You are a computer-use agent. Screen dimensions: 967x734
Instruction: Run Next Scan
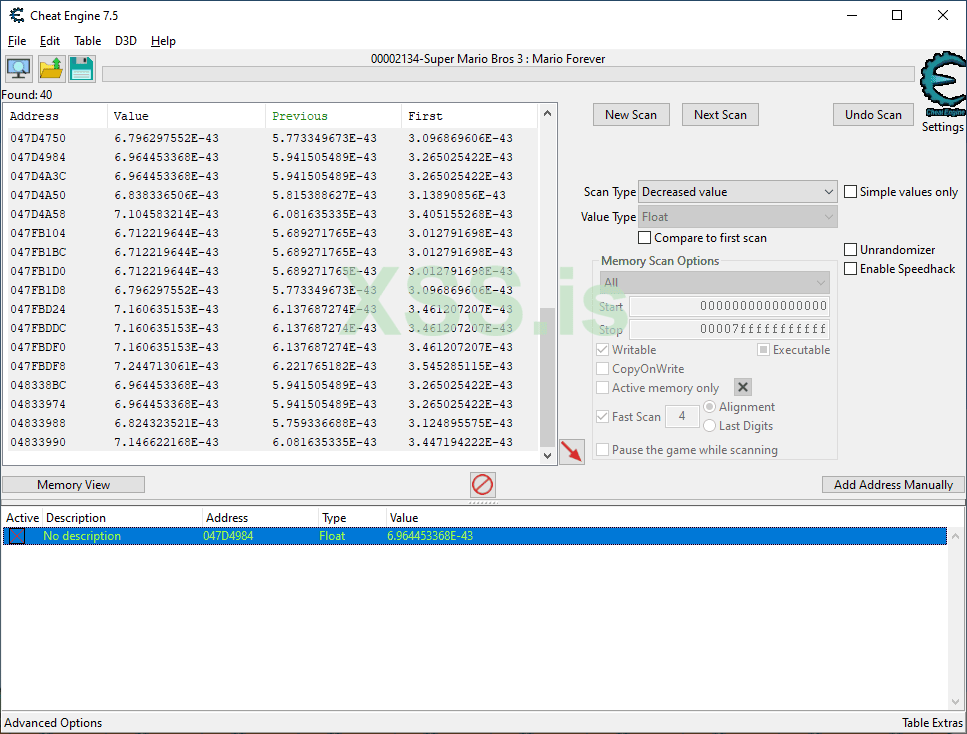coord(720,115)
